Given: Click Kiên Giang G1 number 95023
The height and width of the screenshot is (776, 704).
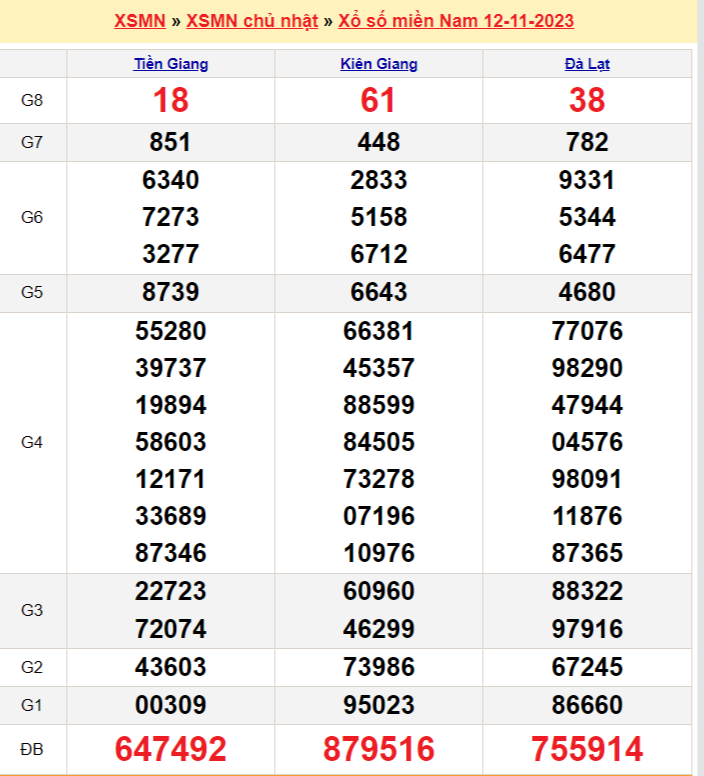Looking at the screenshot, I should click(x=379, y=704).
